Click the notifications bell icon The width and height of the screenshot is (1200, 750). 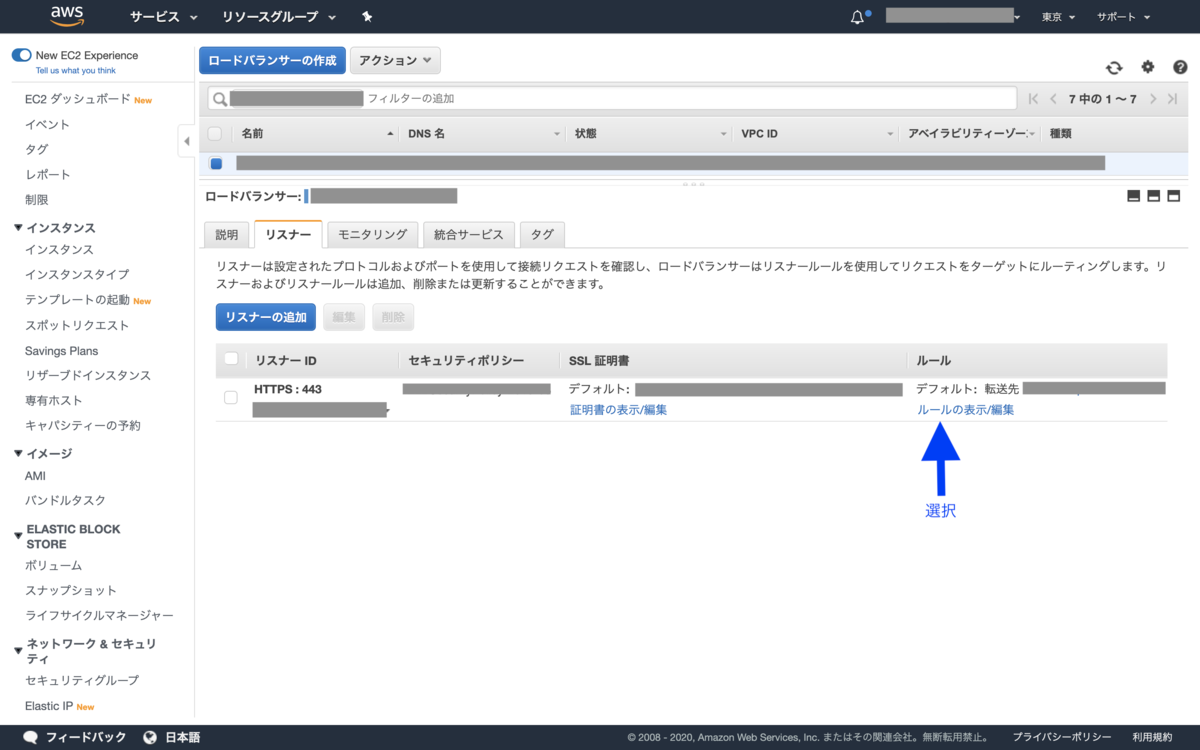(x=856, y=16)
